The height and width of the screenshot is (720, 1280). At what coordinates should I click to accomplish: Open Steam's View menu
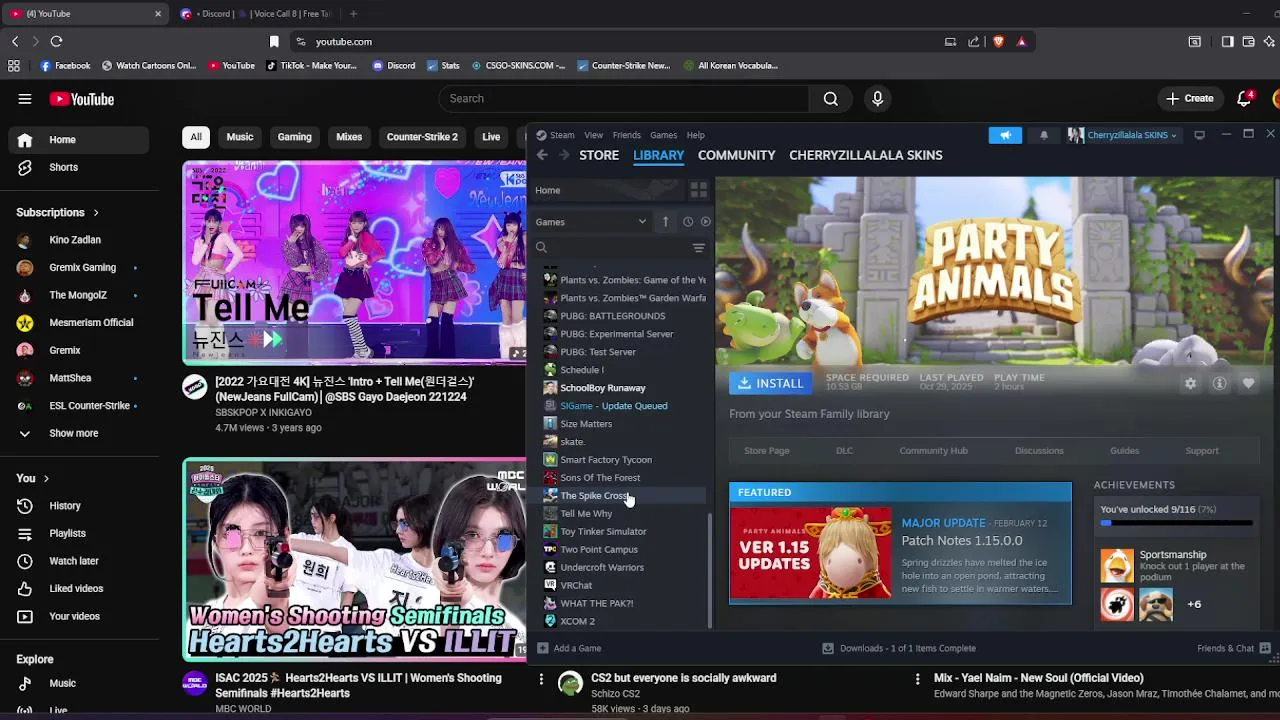click(593, 135)
